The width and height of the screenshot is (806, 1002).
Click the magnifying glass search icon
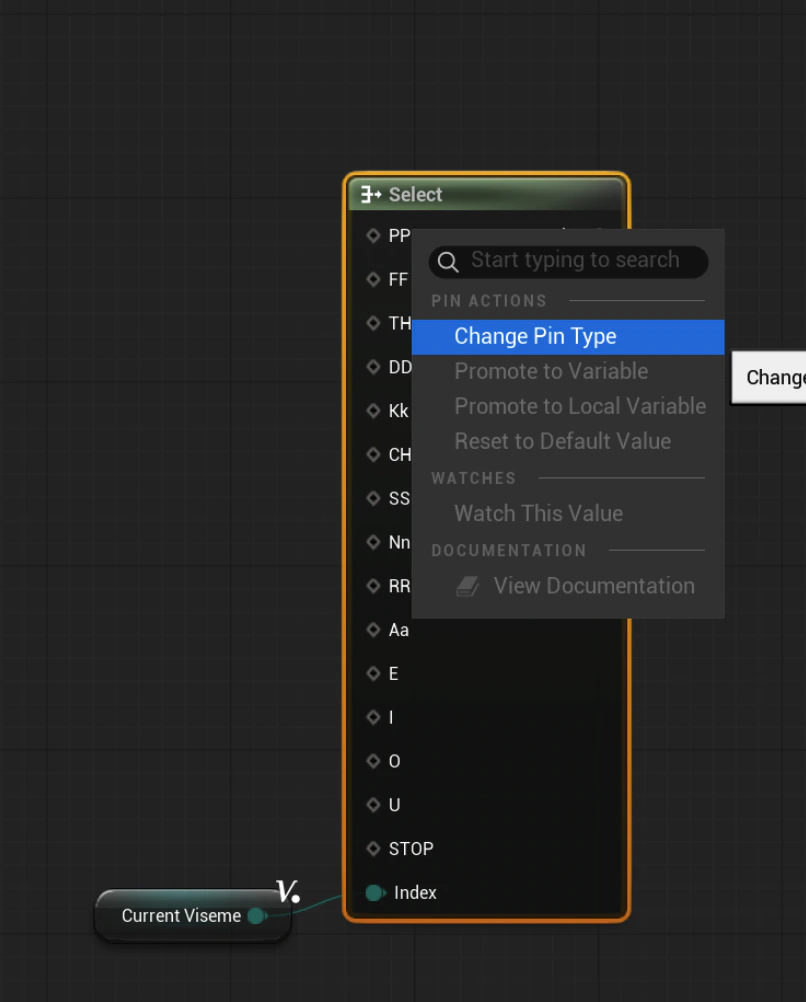[447, 261]
